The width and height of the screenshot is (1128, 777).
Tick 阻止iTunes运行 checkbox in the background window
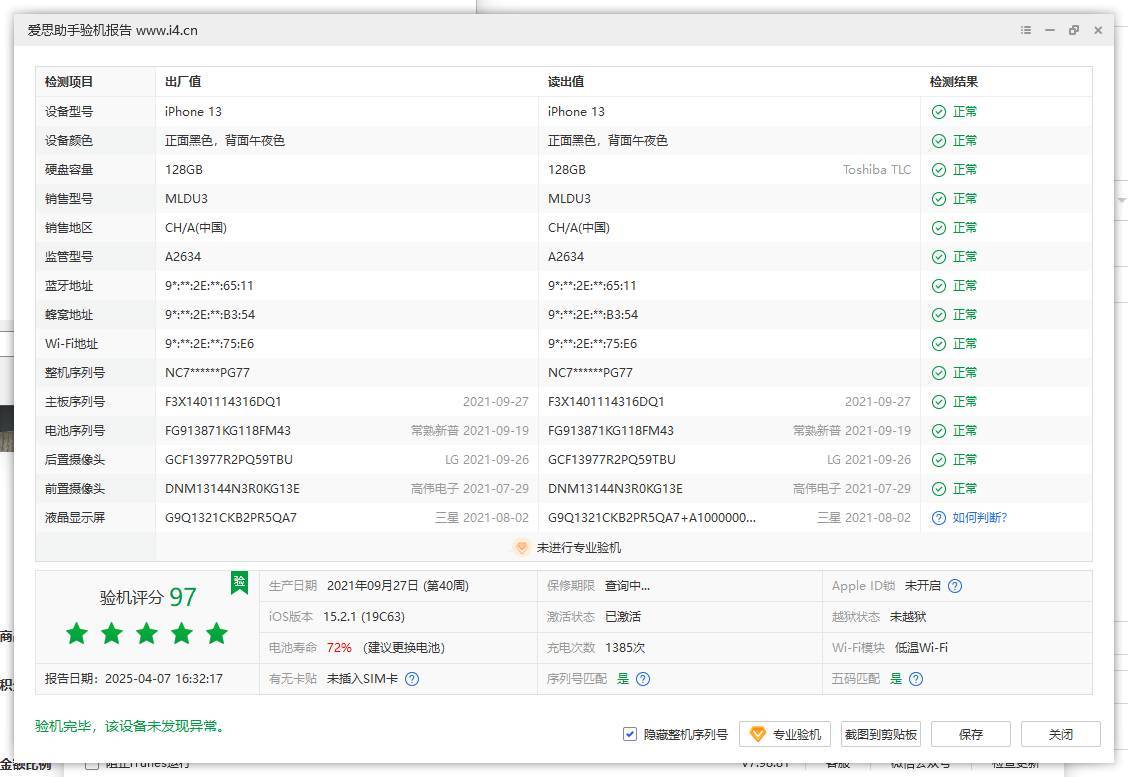click(91, 764)
